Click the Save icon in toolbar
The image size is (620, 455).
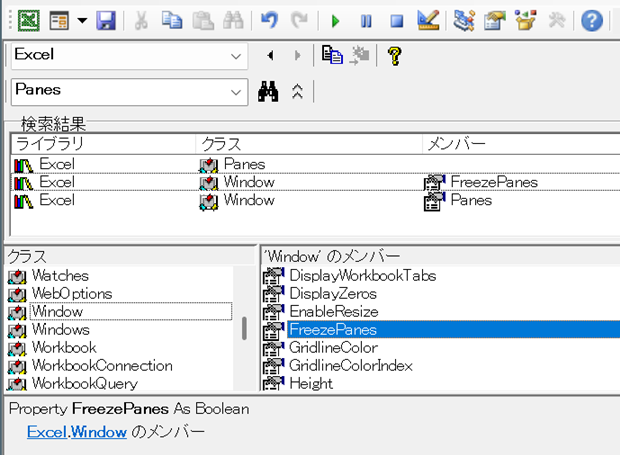pos(106,19)
